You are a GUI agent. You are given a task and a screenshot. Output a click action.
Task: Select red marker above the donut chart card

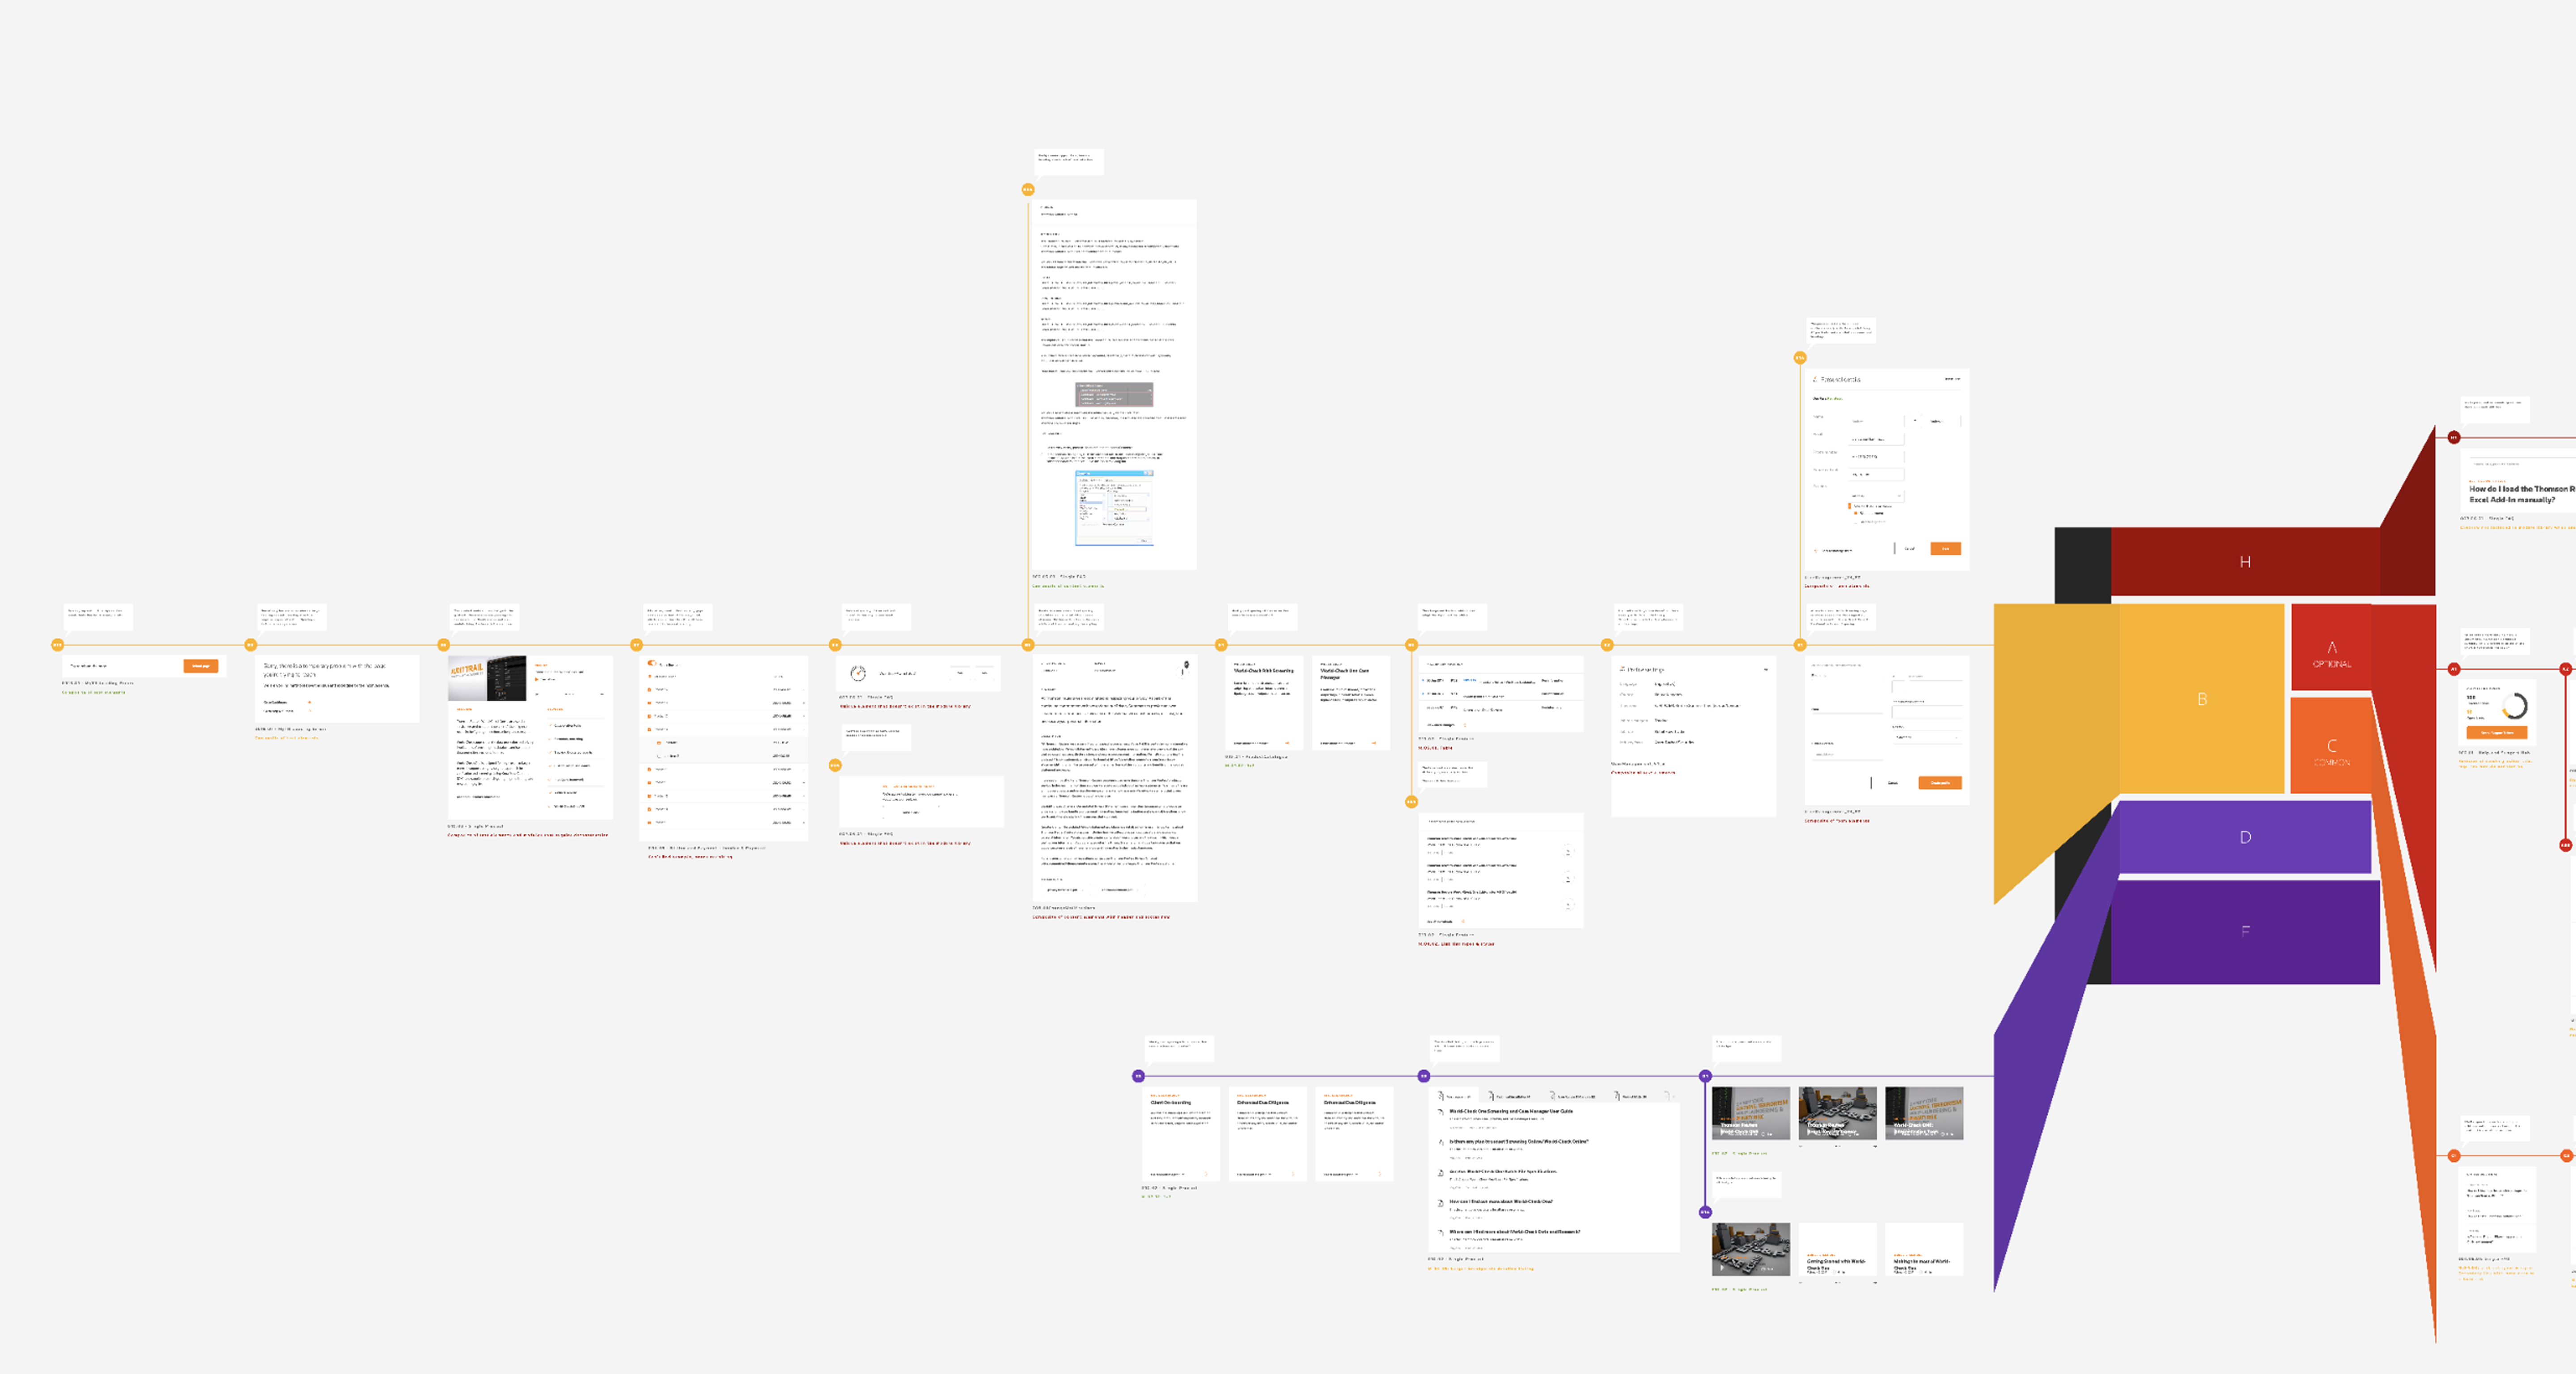point(2453,669)
